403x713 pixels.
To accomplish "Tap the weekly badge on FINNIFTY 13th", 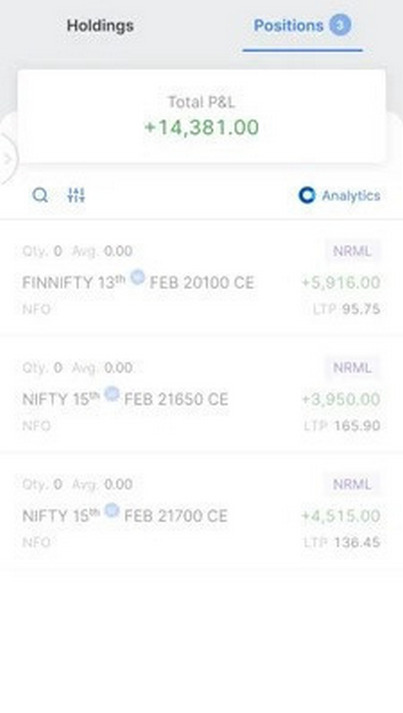I will pos(137,276).
